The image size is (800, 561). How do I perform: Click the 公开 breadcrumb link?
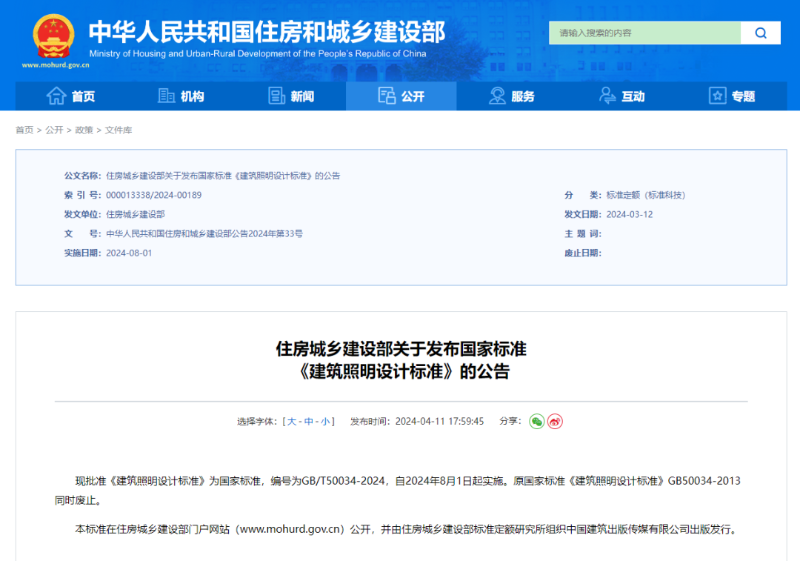point(54,130)
